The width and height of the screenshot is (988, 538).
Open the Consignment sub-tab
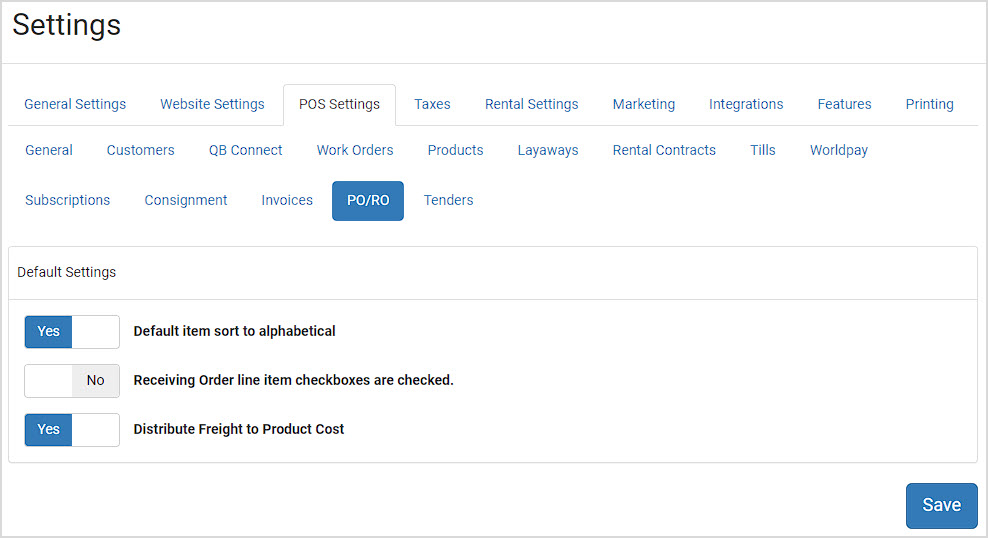pyautogui.click(x=186, y=200)
